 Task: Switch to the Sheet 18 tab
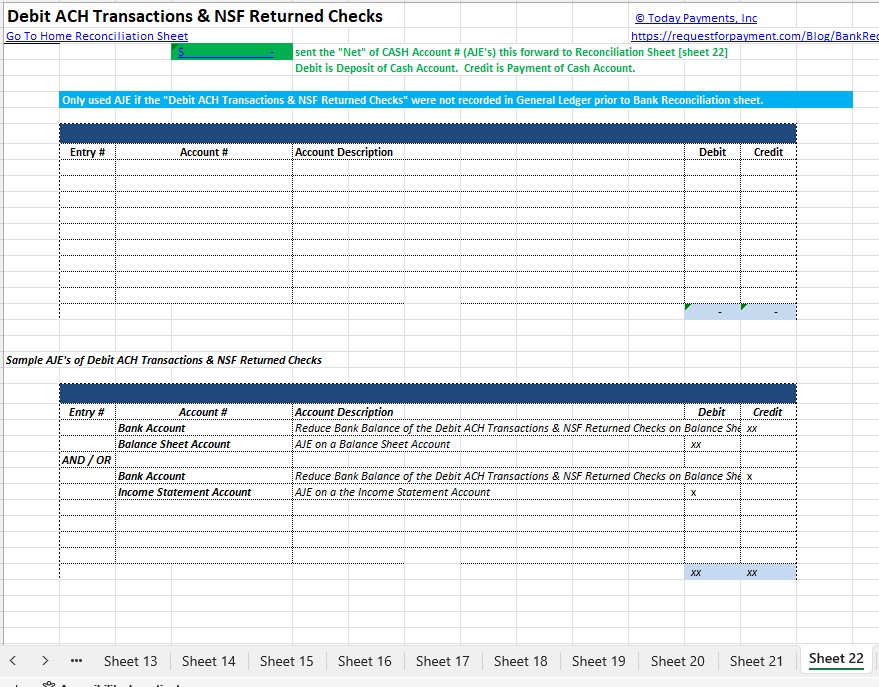520,661
